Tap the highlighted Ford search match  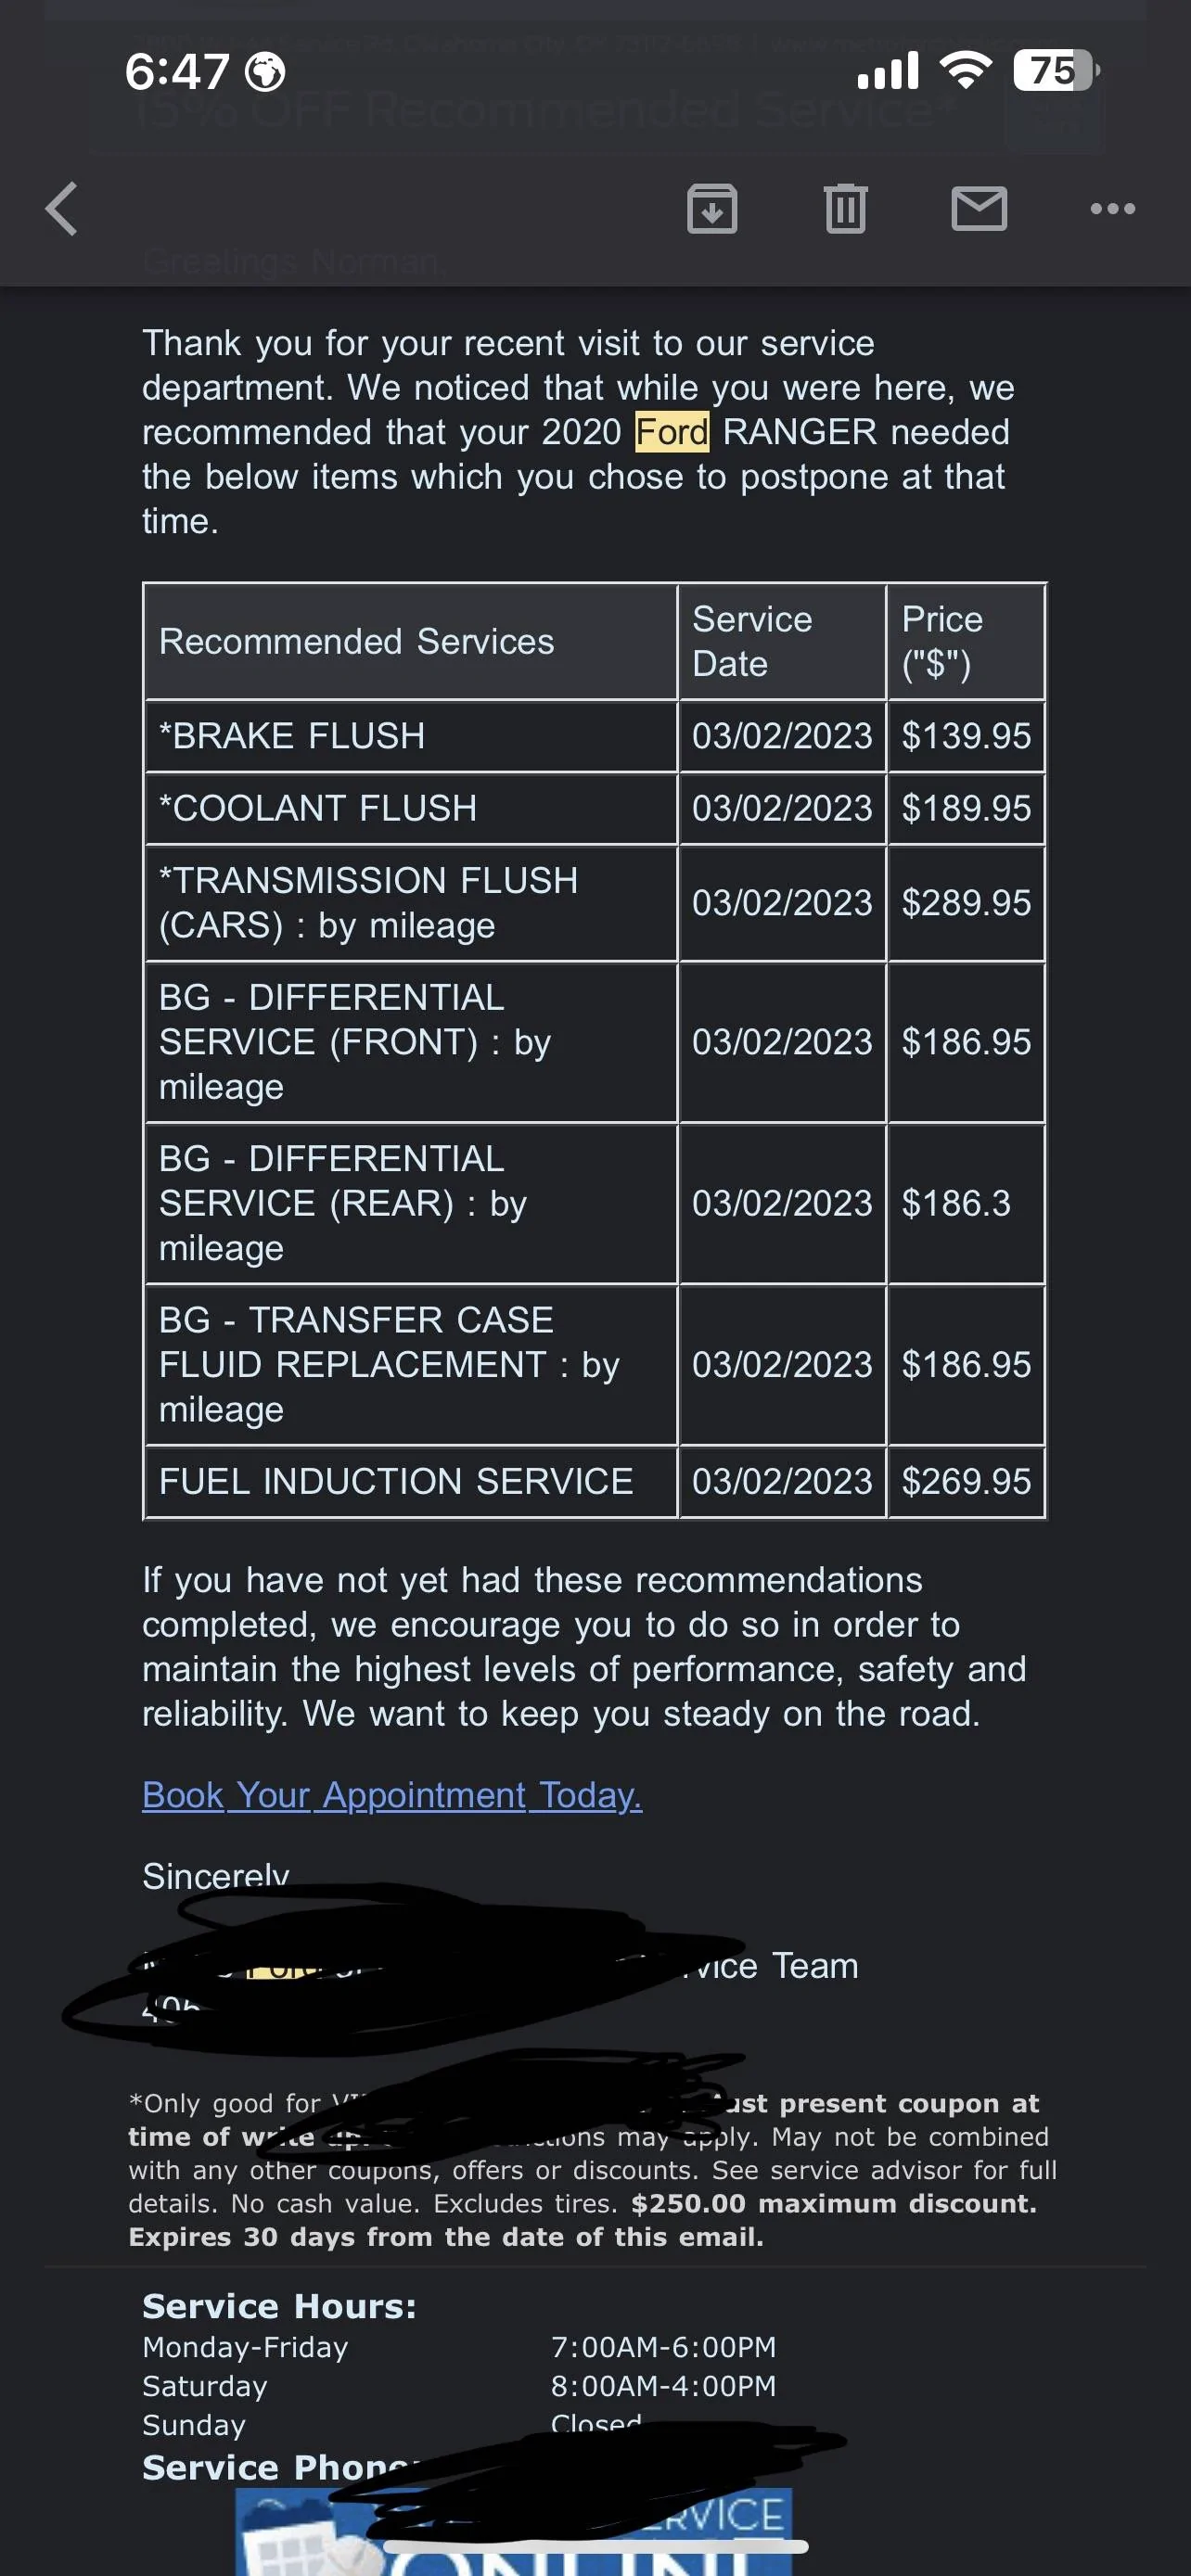[x=672, y=432]
